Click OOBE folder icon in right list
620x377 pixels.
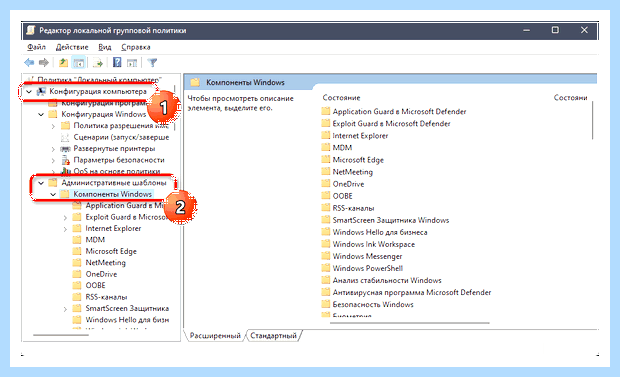click(x=325, y=196)
